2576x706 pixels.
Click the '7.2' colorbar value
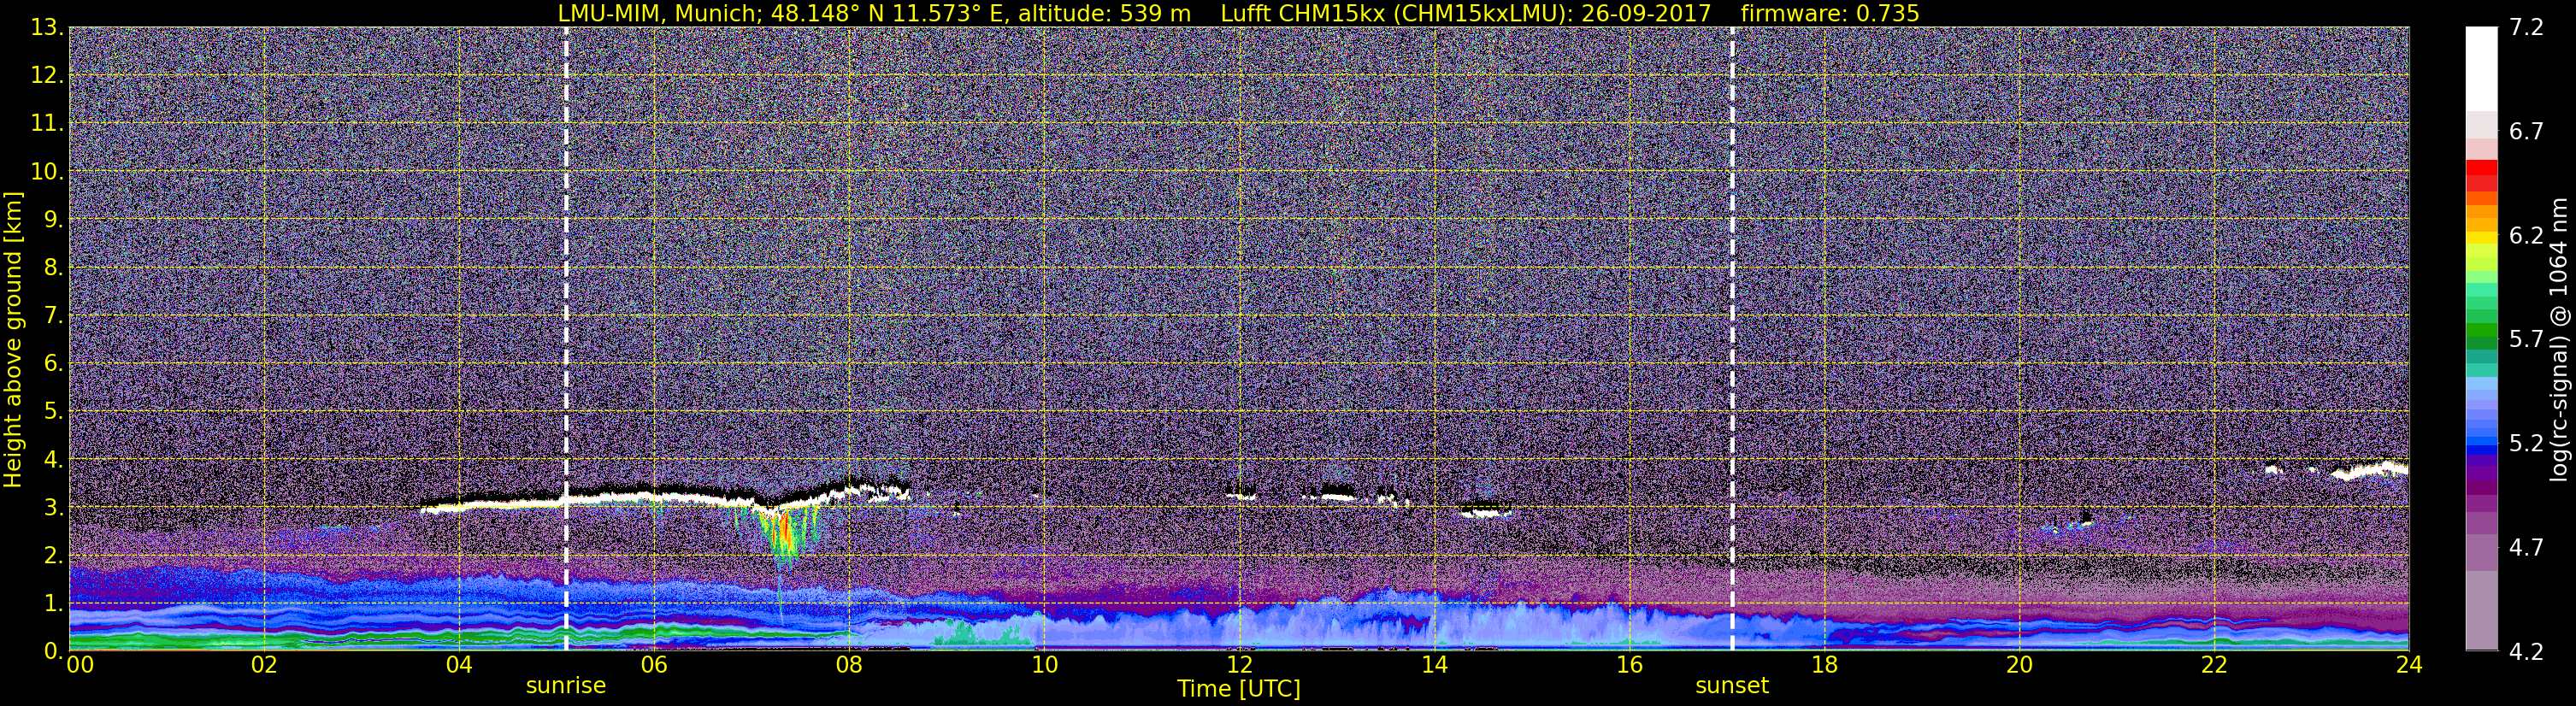pyautogui.click(x=2526, y=27)
